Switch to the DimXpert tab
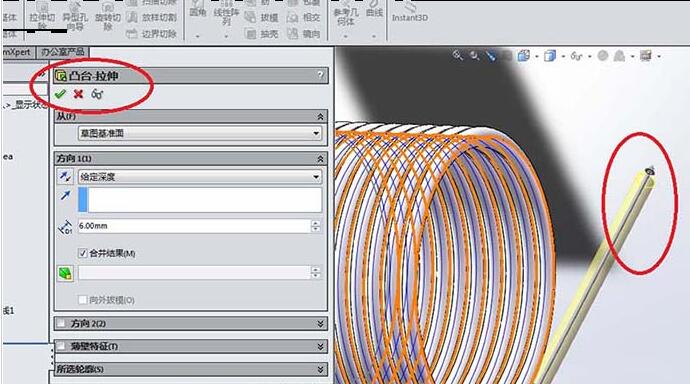 [18, 52]
